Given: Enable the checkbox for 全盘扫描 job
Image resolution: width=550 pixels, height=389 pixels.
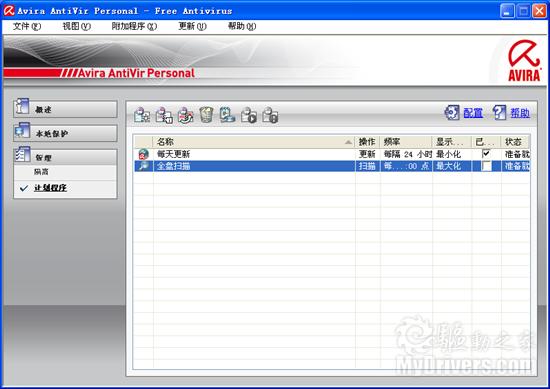Looking at the screenshot, I should (x=486, y=166).
